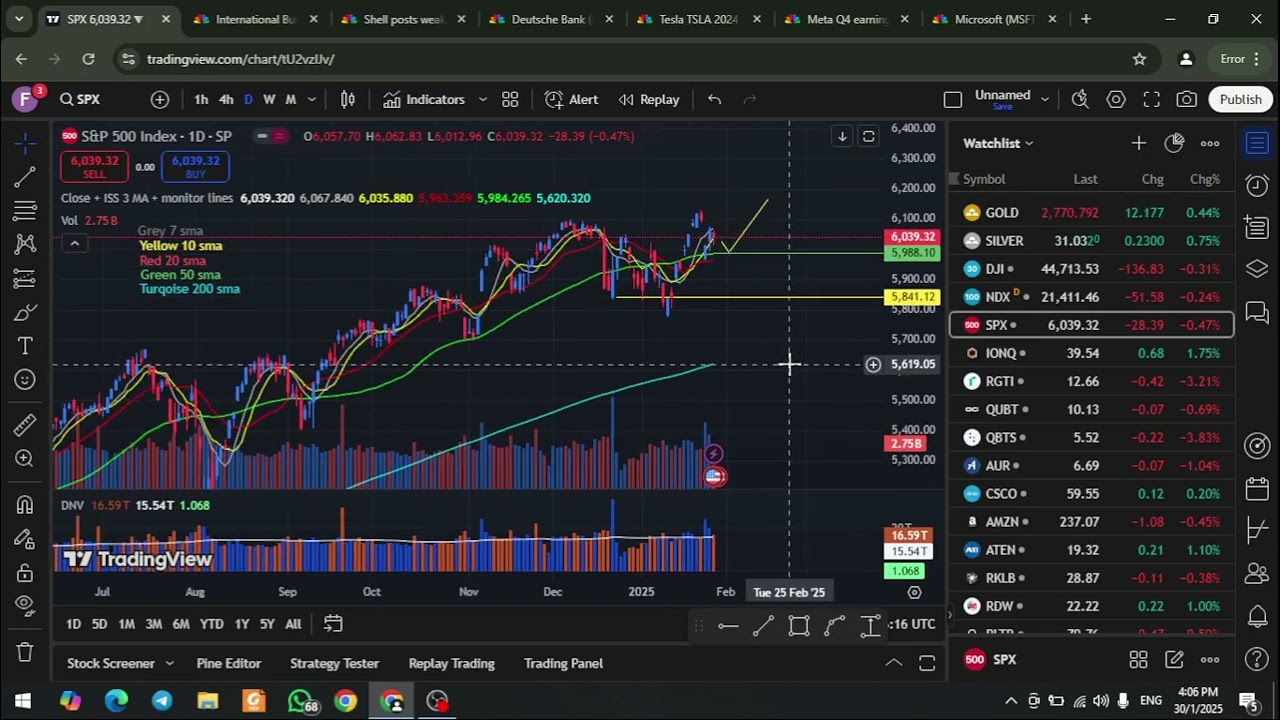1280x720 pixels.
Task: Expand the Watchlist name dropdown
Action: (x=998, y=143)
